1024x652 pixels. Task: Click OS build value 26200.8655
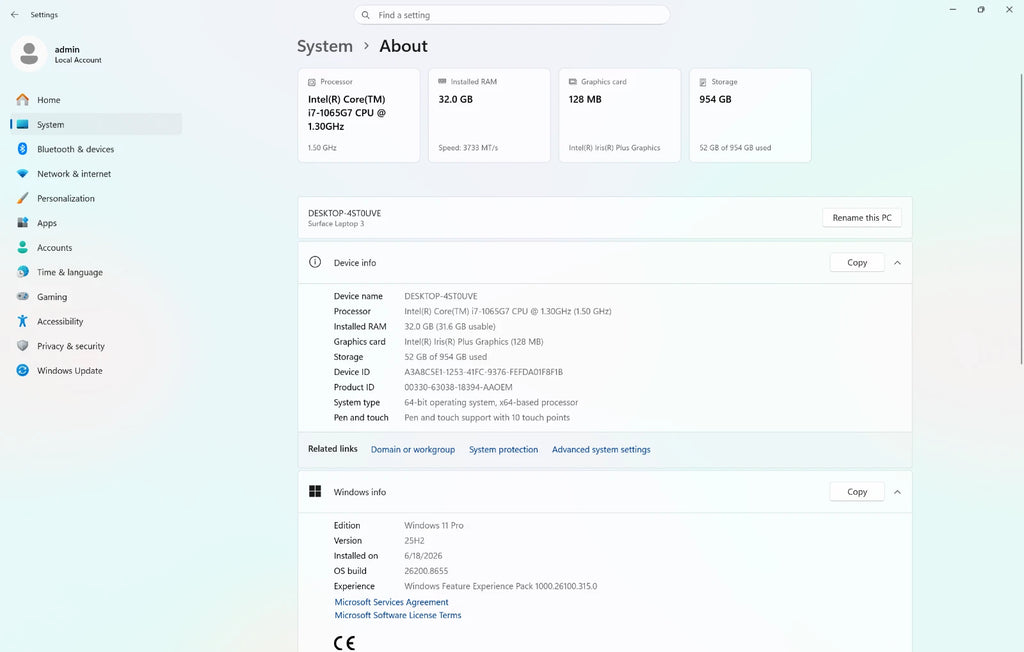[426, 570]
